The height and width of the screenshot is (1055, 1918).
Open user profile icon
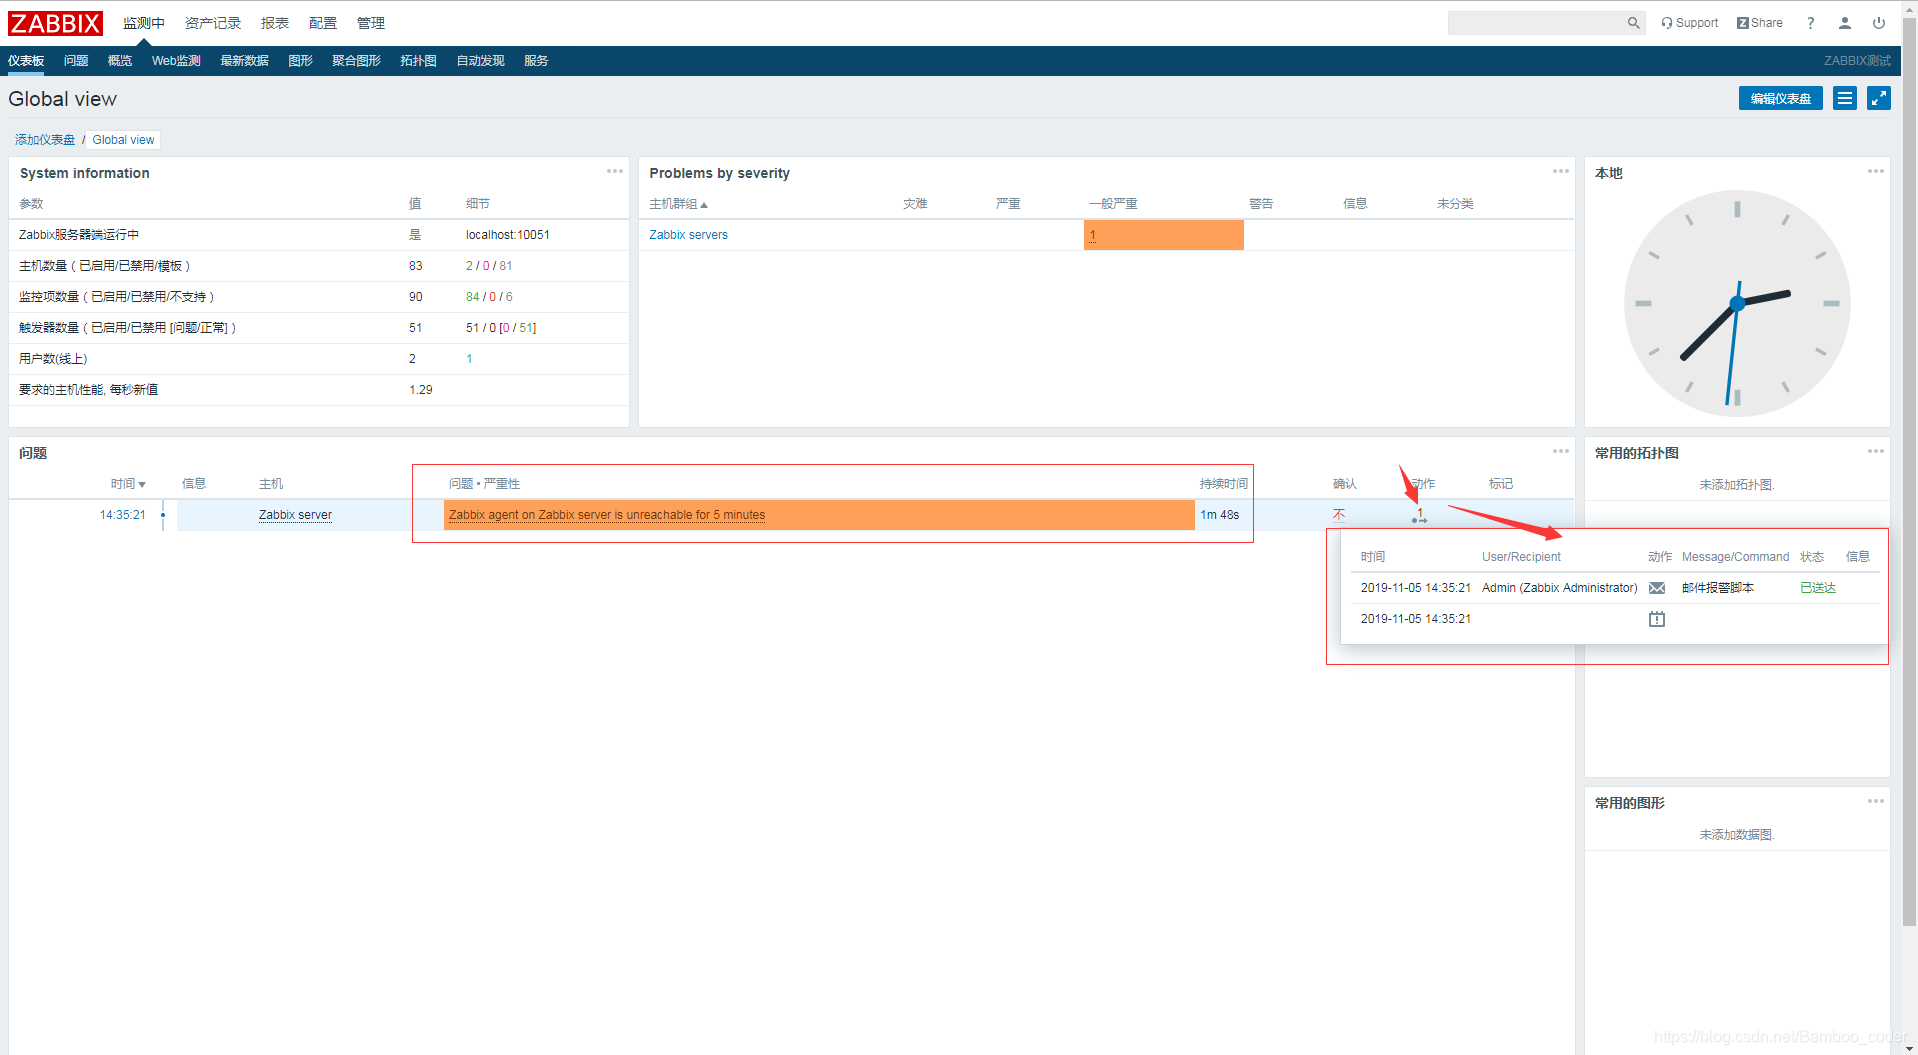(x=1844, y=23)
